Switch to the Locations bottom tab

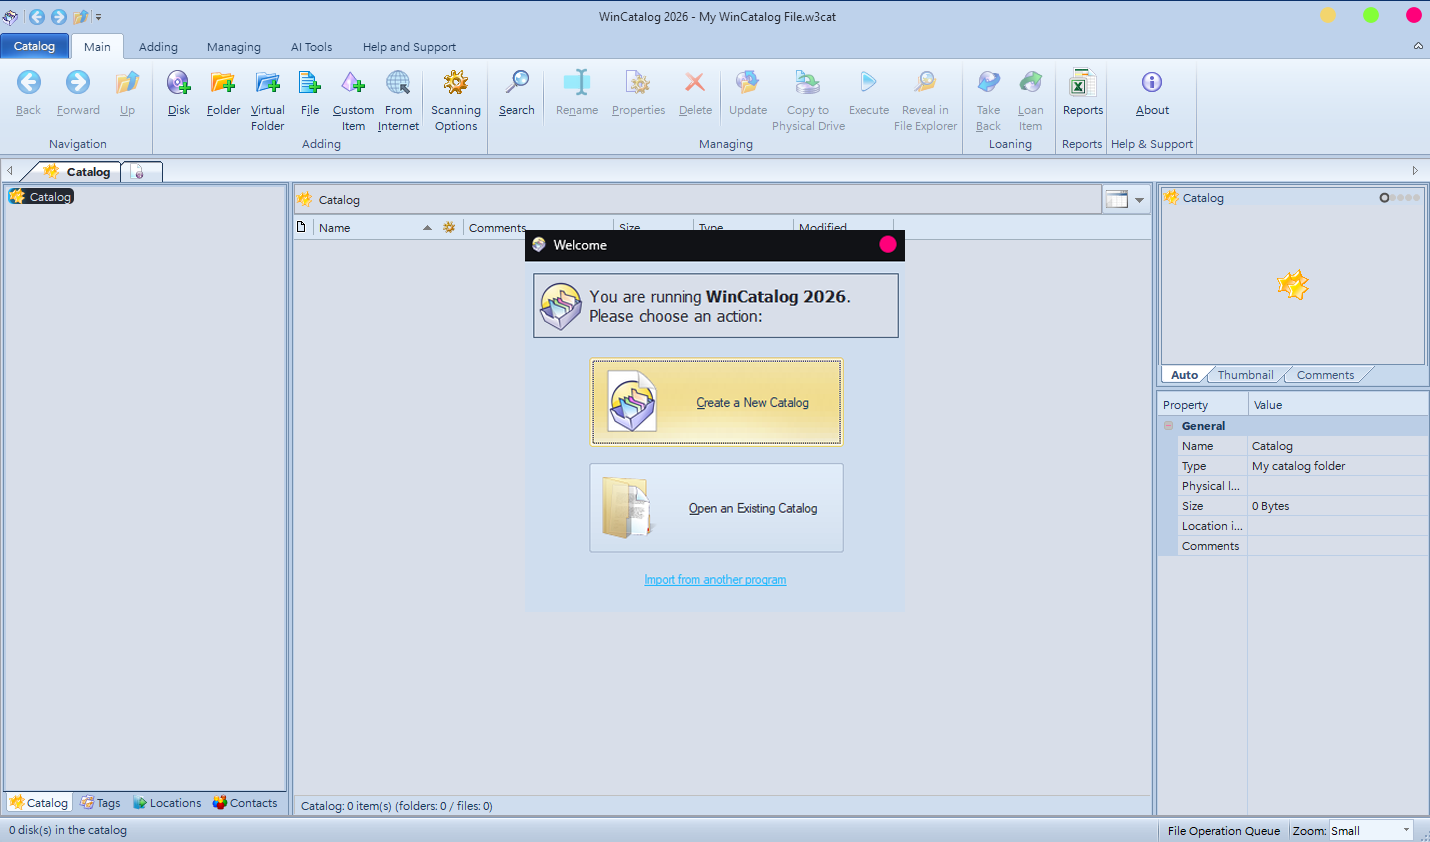167,803
